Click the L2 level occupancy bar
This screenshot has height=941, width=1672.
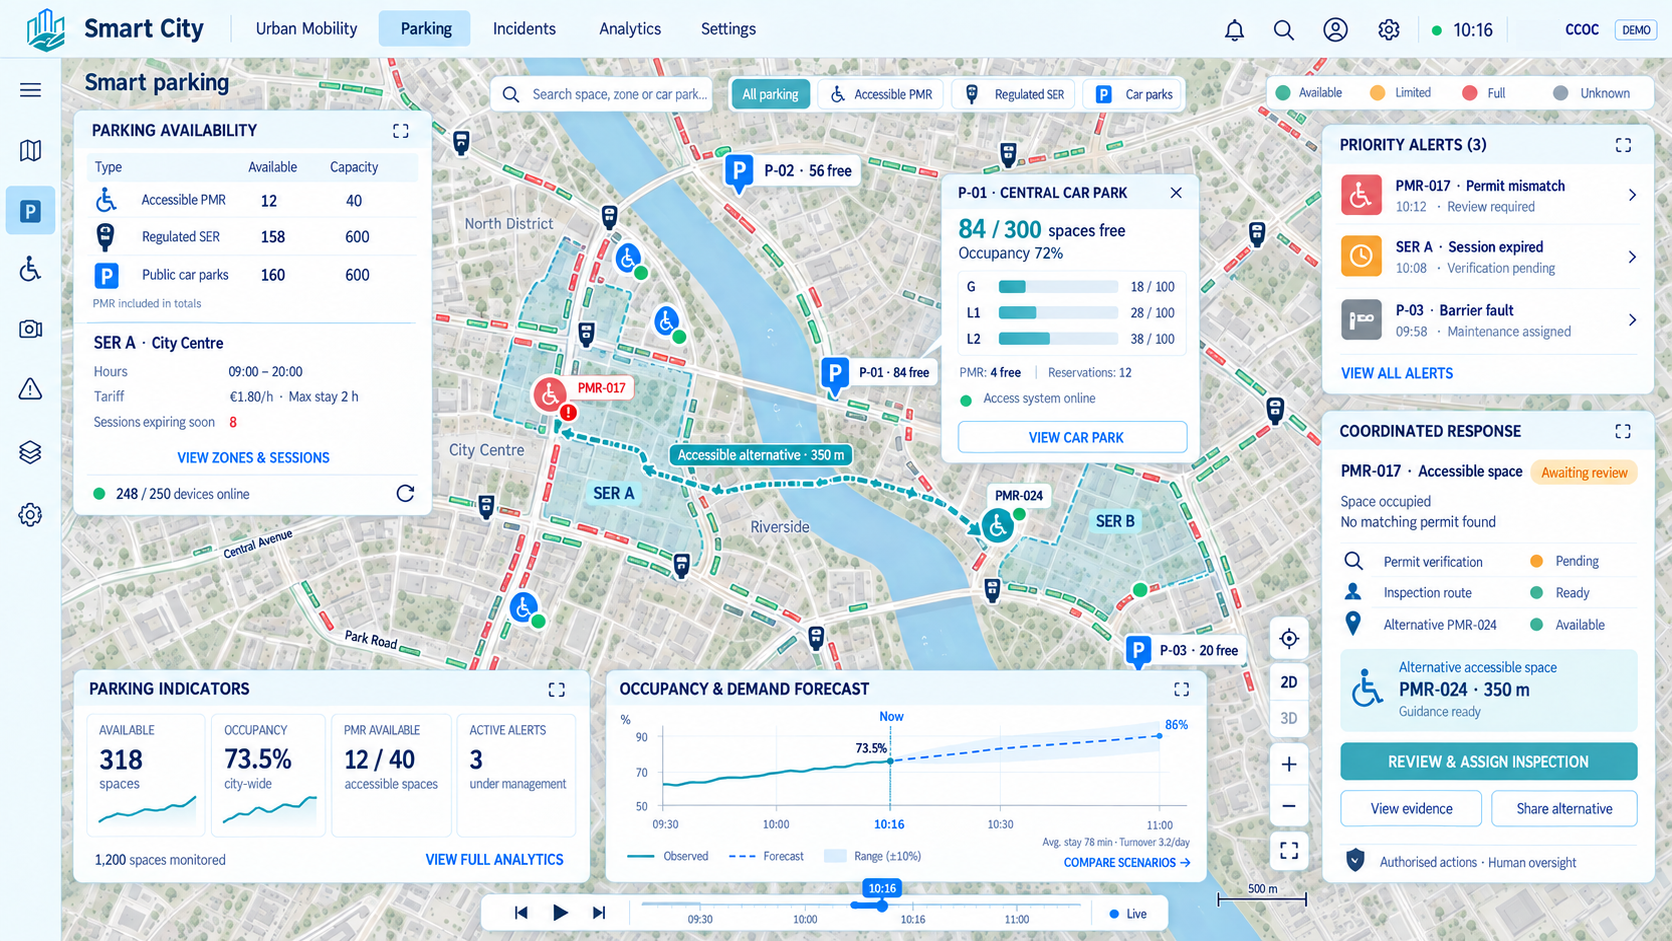click(1058, 339)
